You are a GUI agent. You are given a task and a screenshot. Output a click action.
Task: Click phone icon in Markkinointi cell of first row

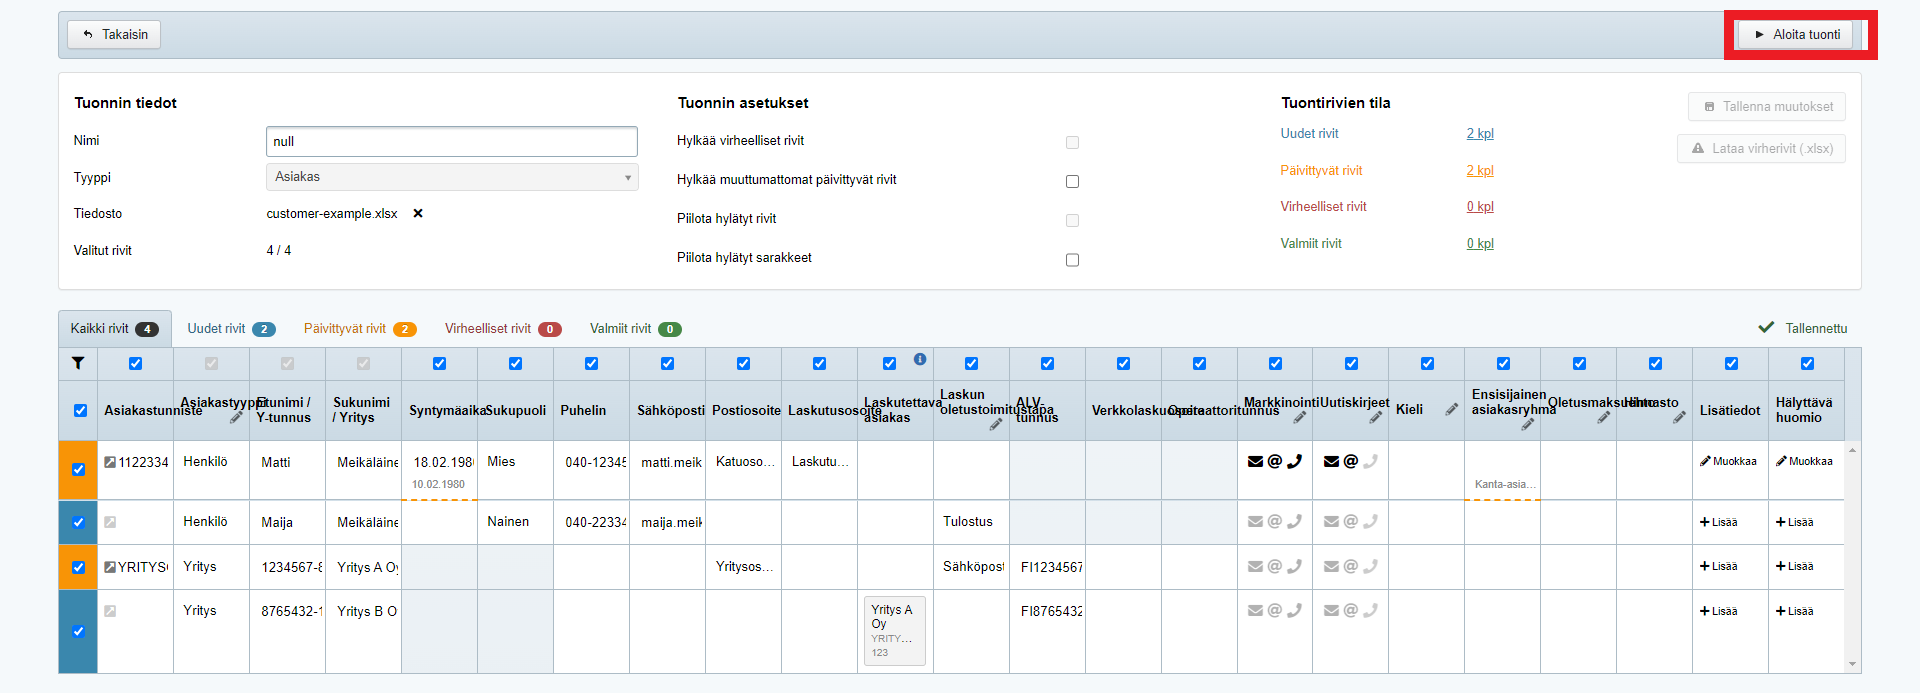click(x=1294, y=461)
